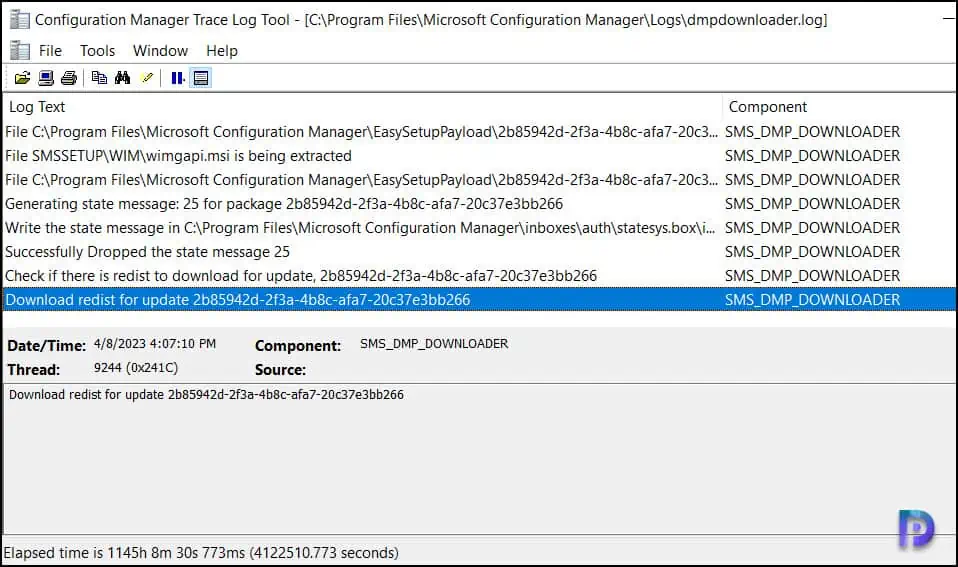
Task: Click the Print toolbar icon
Action: (69, 78)
